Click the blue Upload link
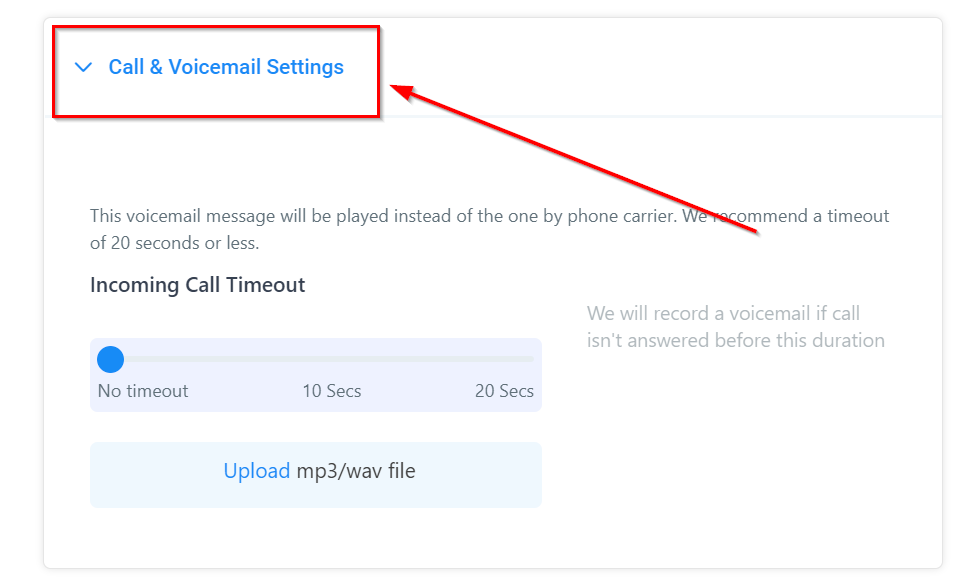The image size is (980, 586). (256, 471)
